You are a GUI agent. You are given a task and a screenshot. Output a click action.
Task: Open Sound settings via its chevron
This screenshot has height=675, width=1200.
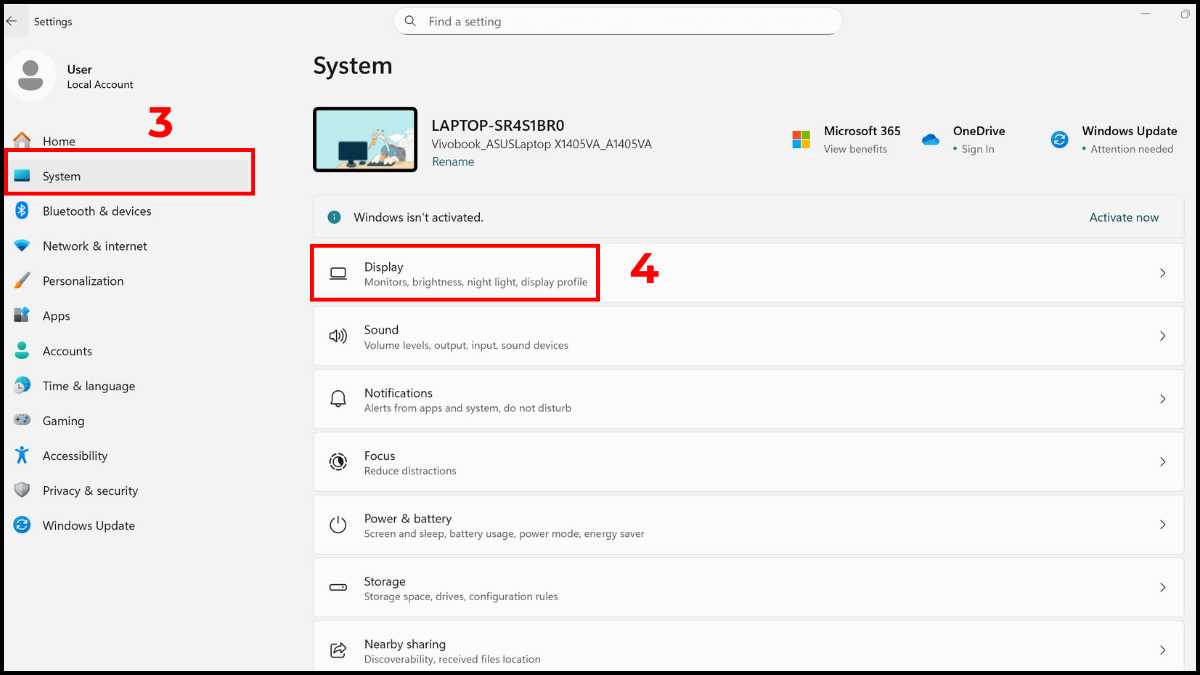[x=1162, y=336]
